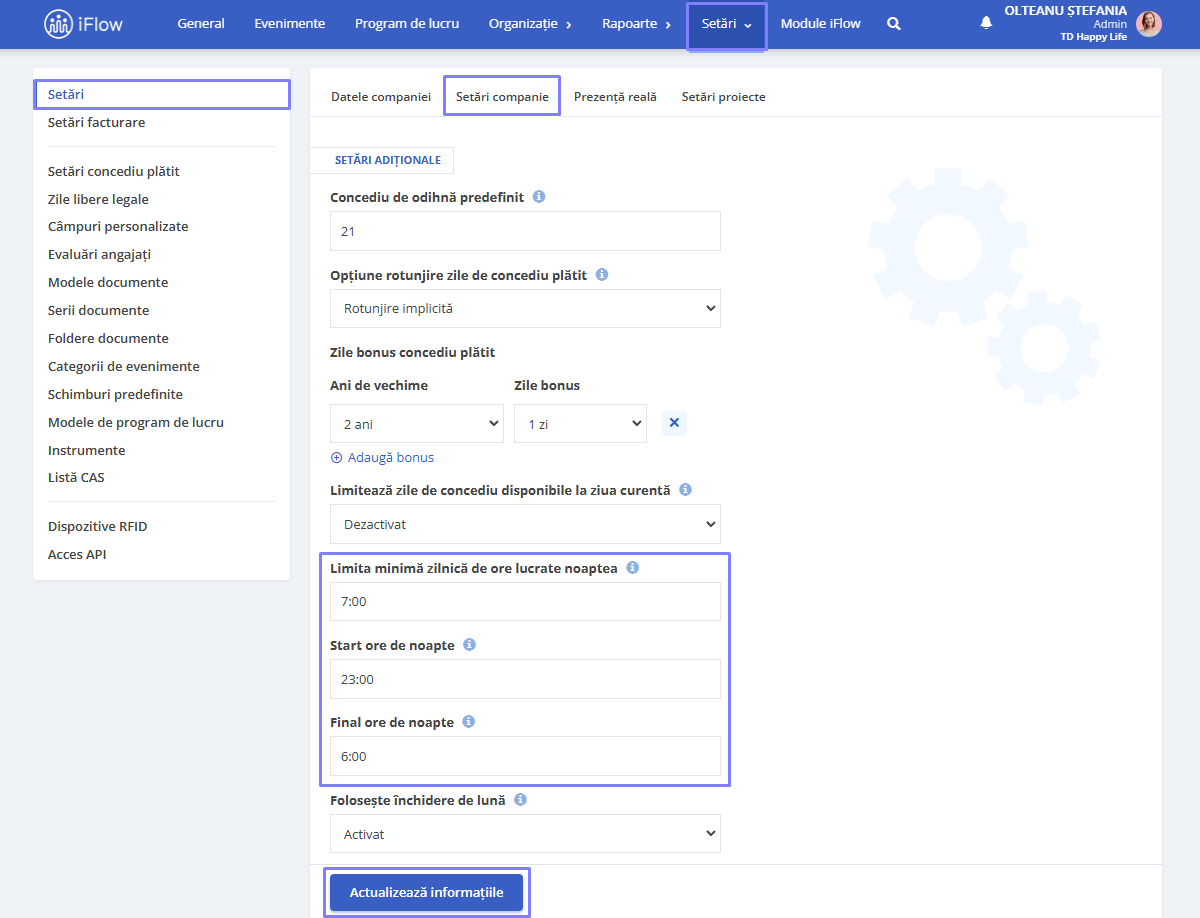Open Instrumente in sidebar
This screenshot has width=1200, height=918.
pos(87,450)
